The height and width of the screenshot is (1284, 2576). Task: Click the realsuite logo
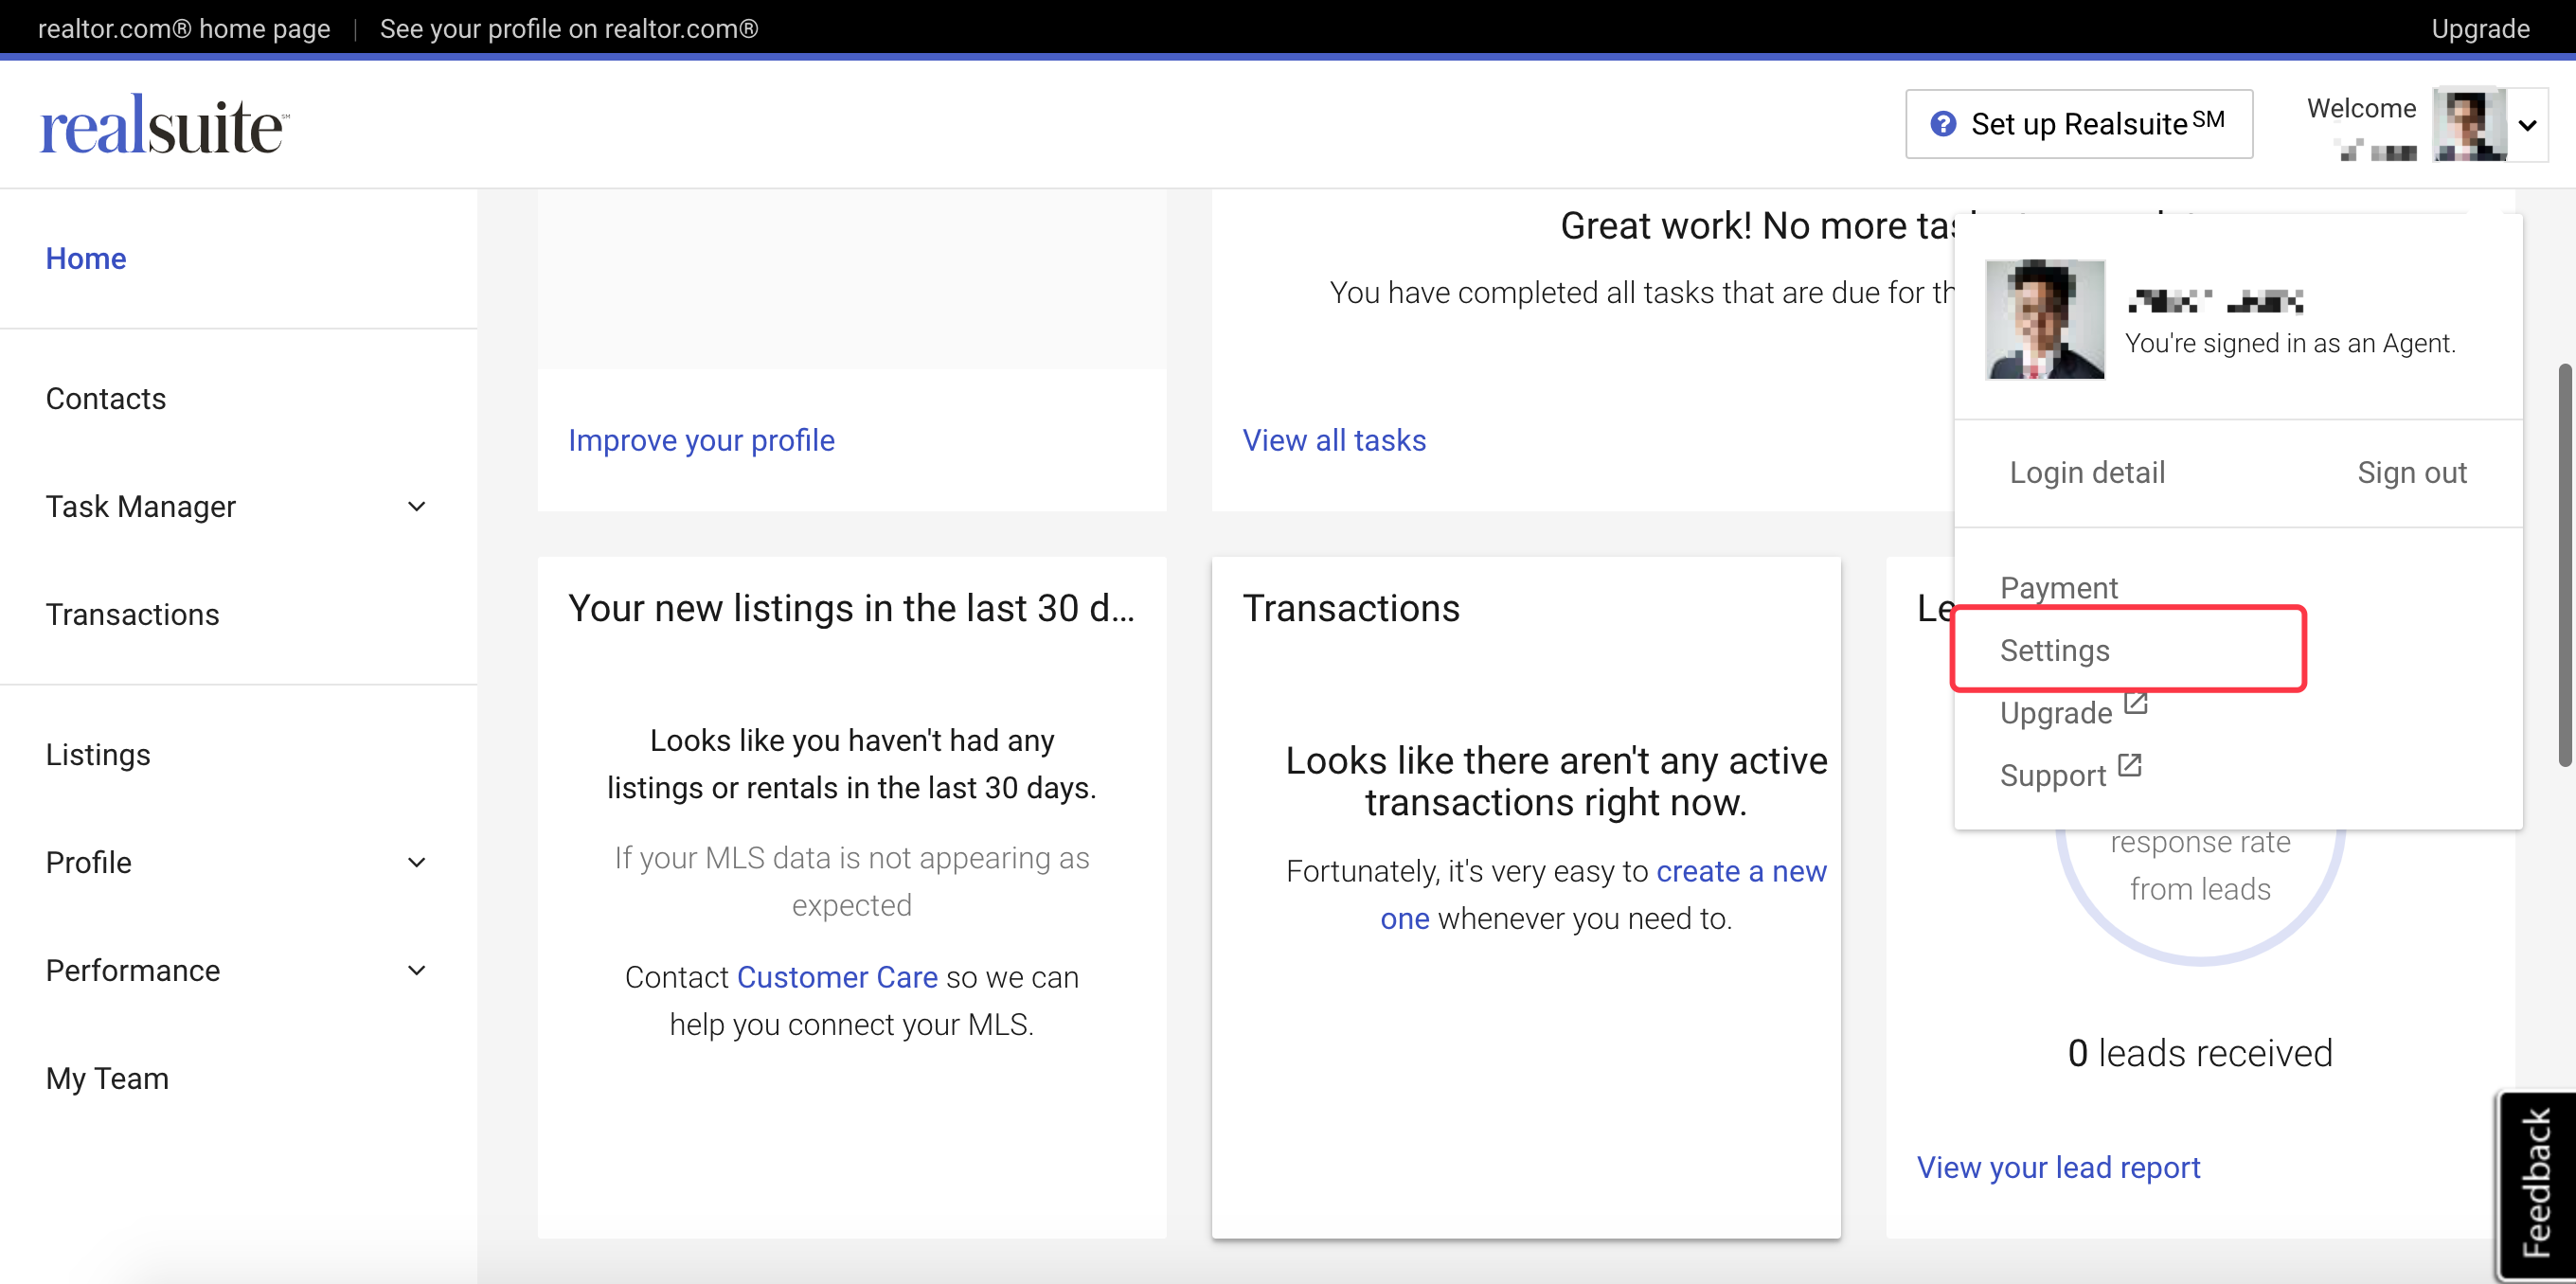click(x=165, y=126)
